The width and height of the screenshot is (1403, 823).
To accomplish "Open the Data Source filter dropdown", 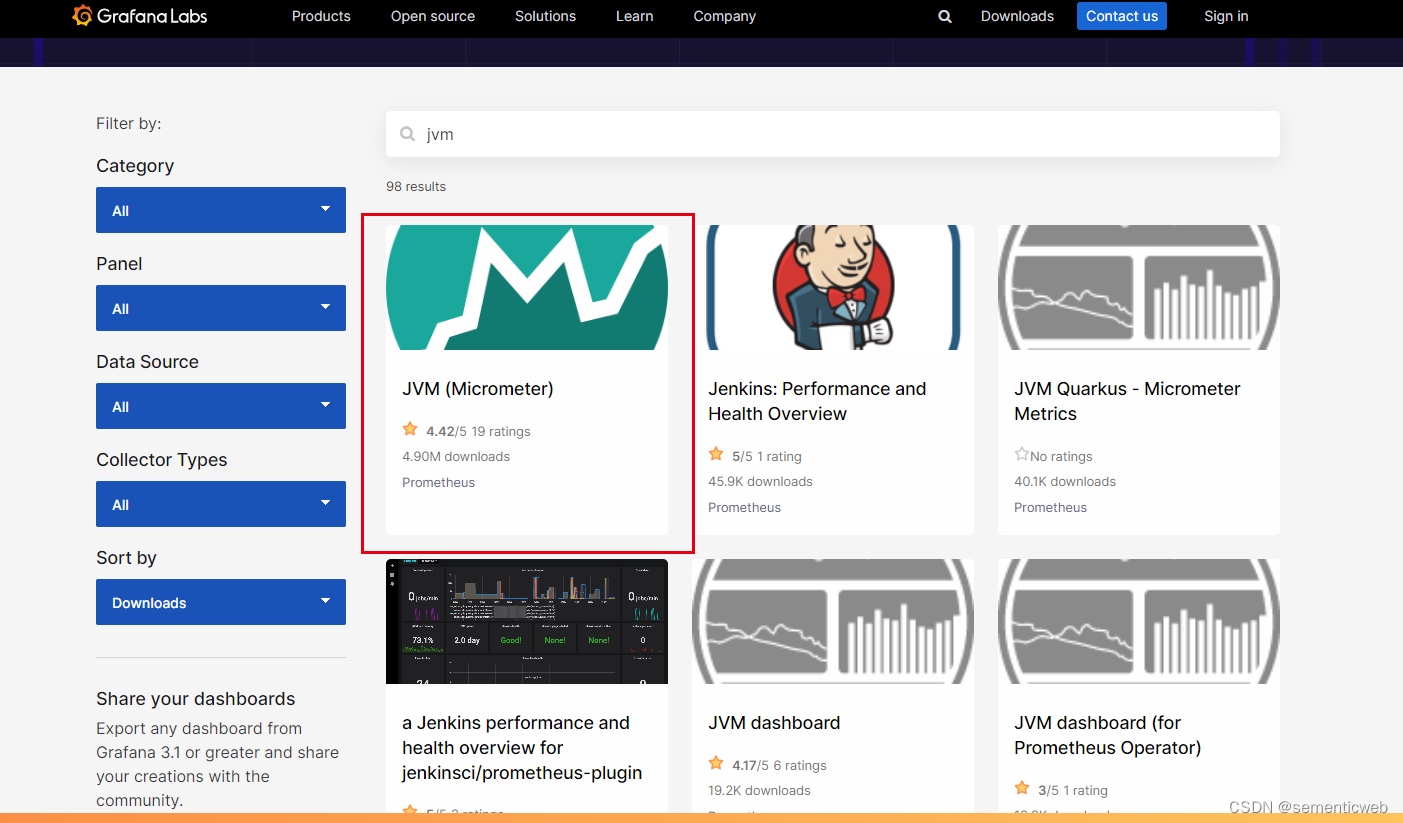I will point(221,406).
